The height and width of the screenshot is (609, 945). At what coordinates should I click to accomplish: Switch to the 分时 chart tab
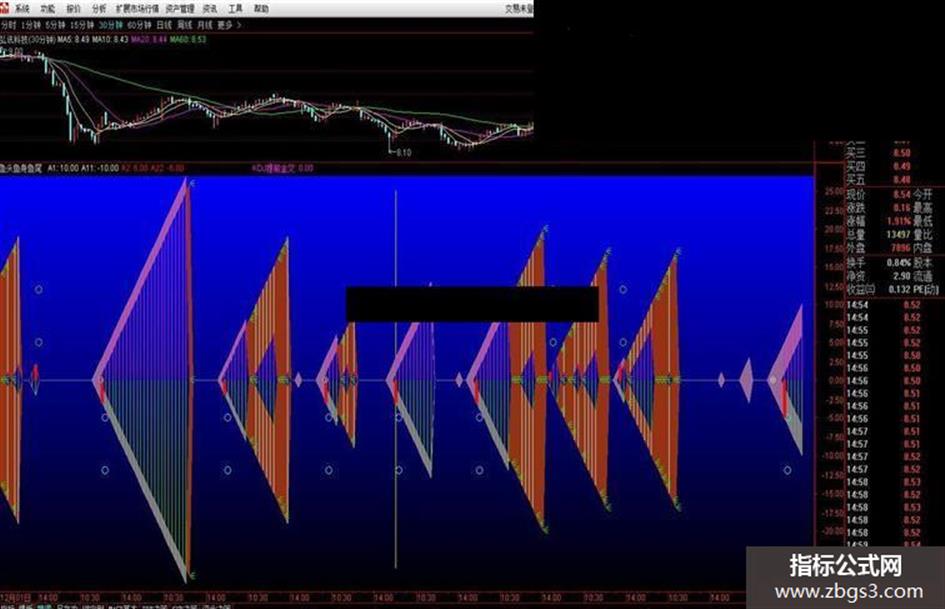click(x=8, y=25)
